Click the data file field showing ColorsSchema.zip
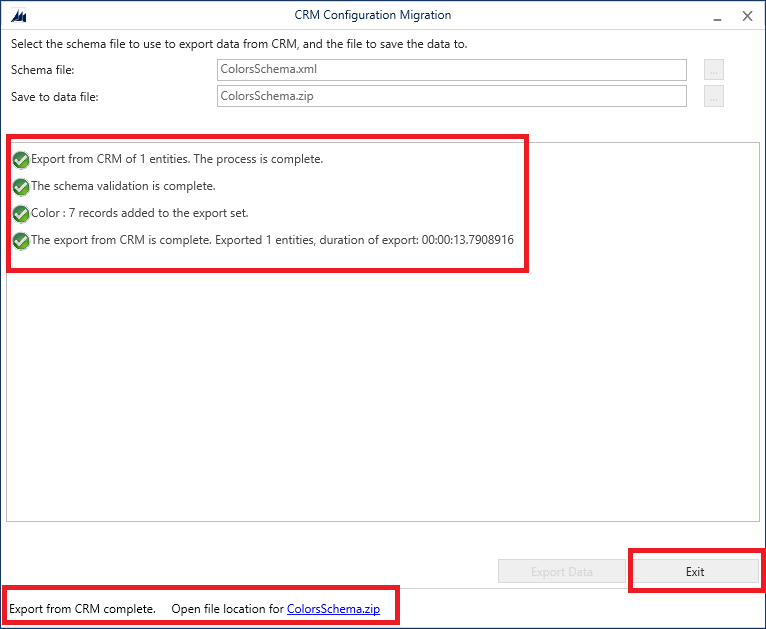Viewport: 766px width, 629px height. click(x=451, y=96)
